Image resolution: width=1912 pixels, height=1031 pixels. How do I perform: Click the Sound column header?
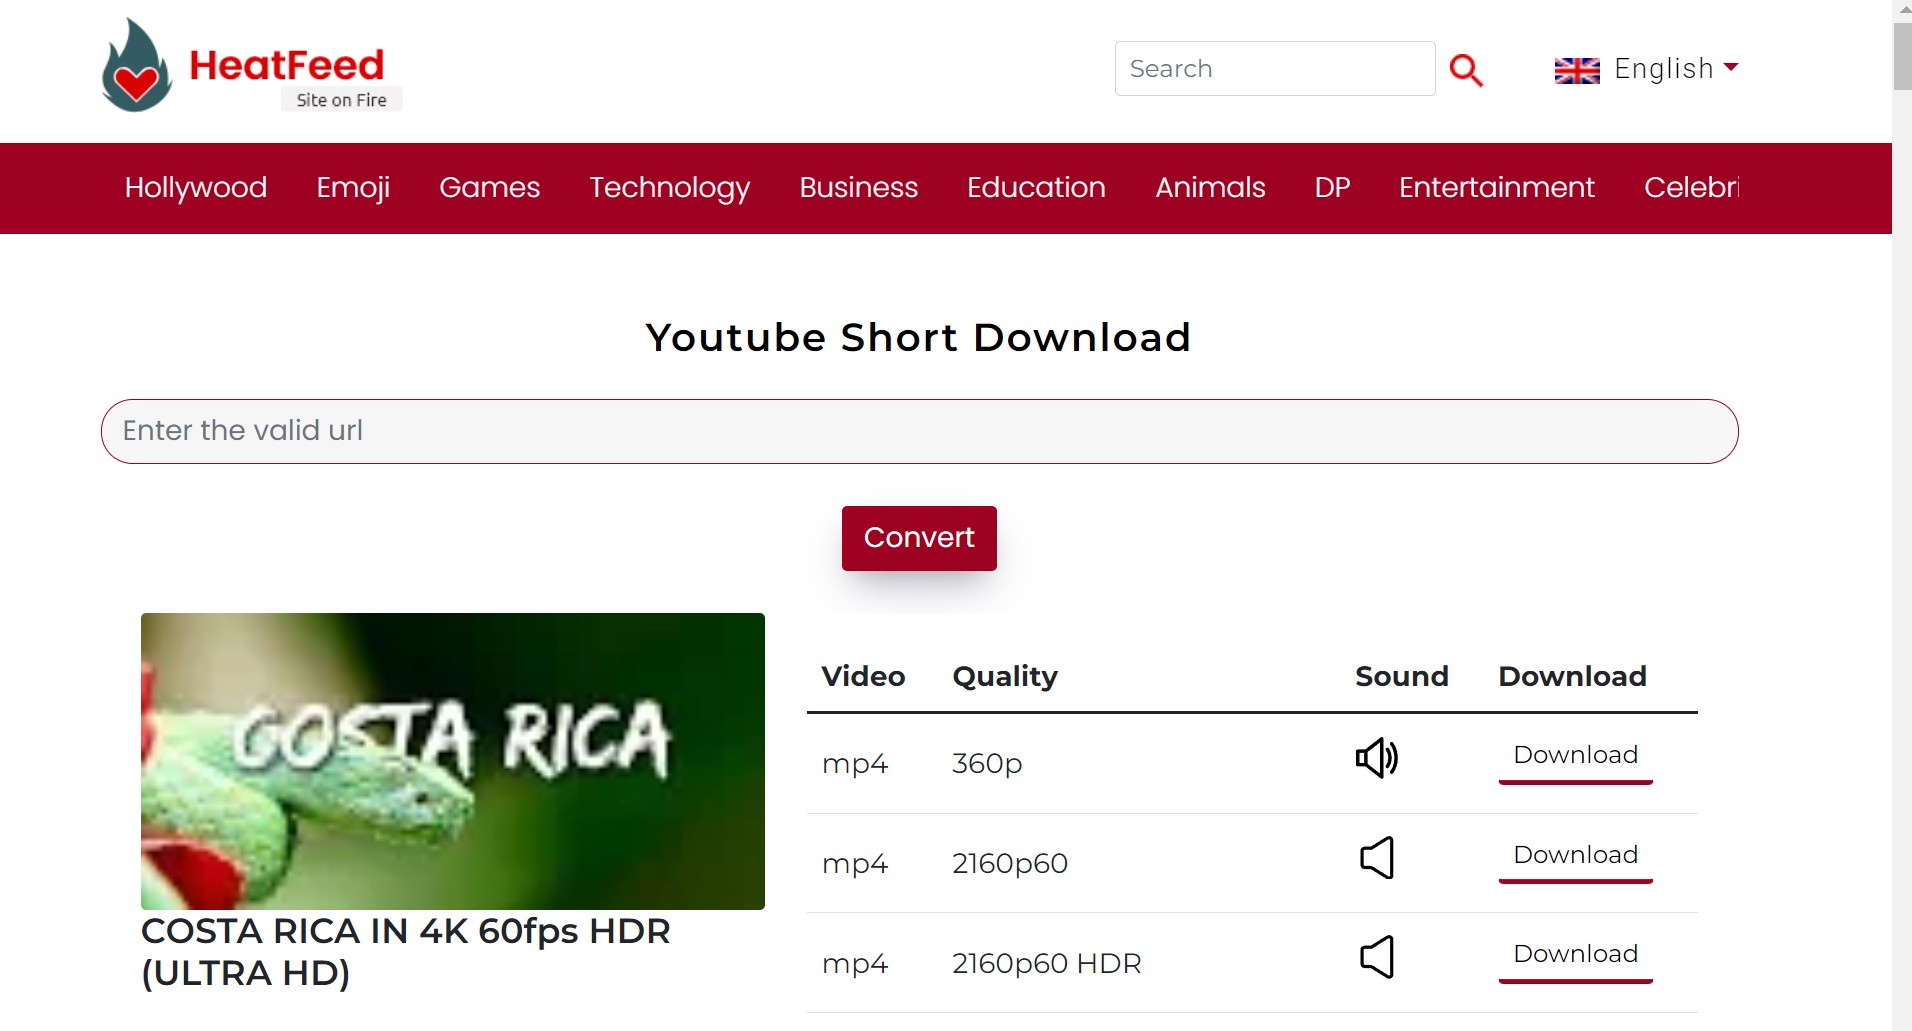point(1402,677)
